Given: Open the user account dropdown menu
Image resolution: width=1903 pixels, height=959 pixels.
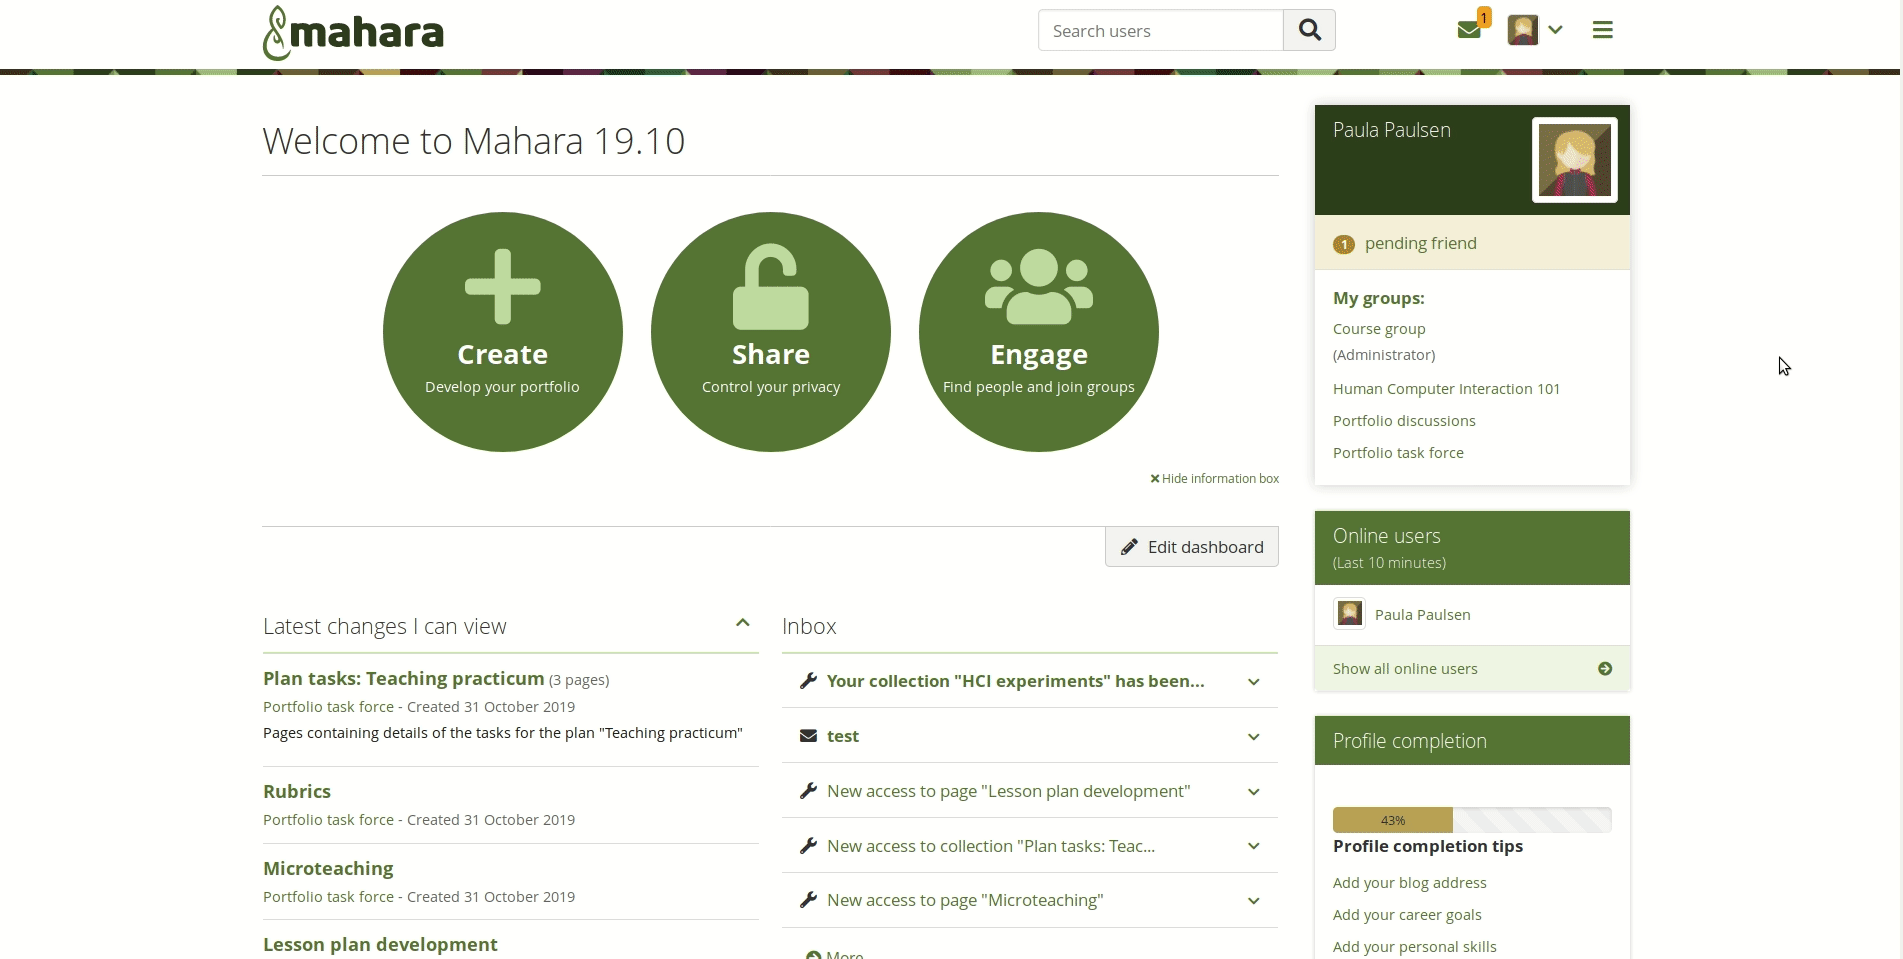Looking at the screenshot, I should (1536, 30).
